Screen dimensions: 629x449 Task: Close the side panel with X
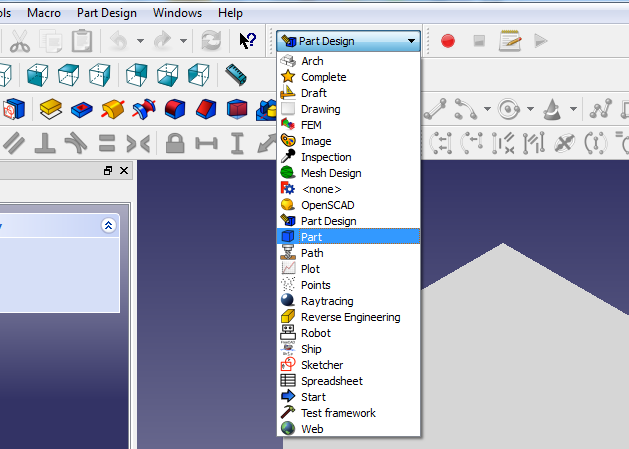(124, 171)
